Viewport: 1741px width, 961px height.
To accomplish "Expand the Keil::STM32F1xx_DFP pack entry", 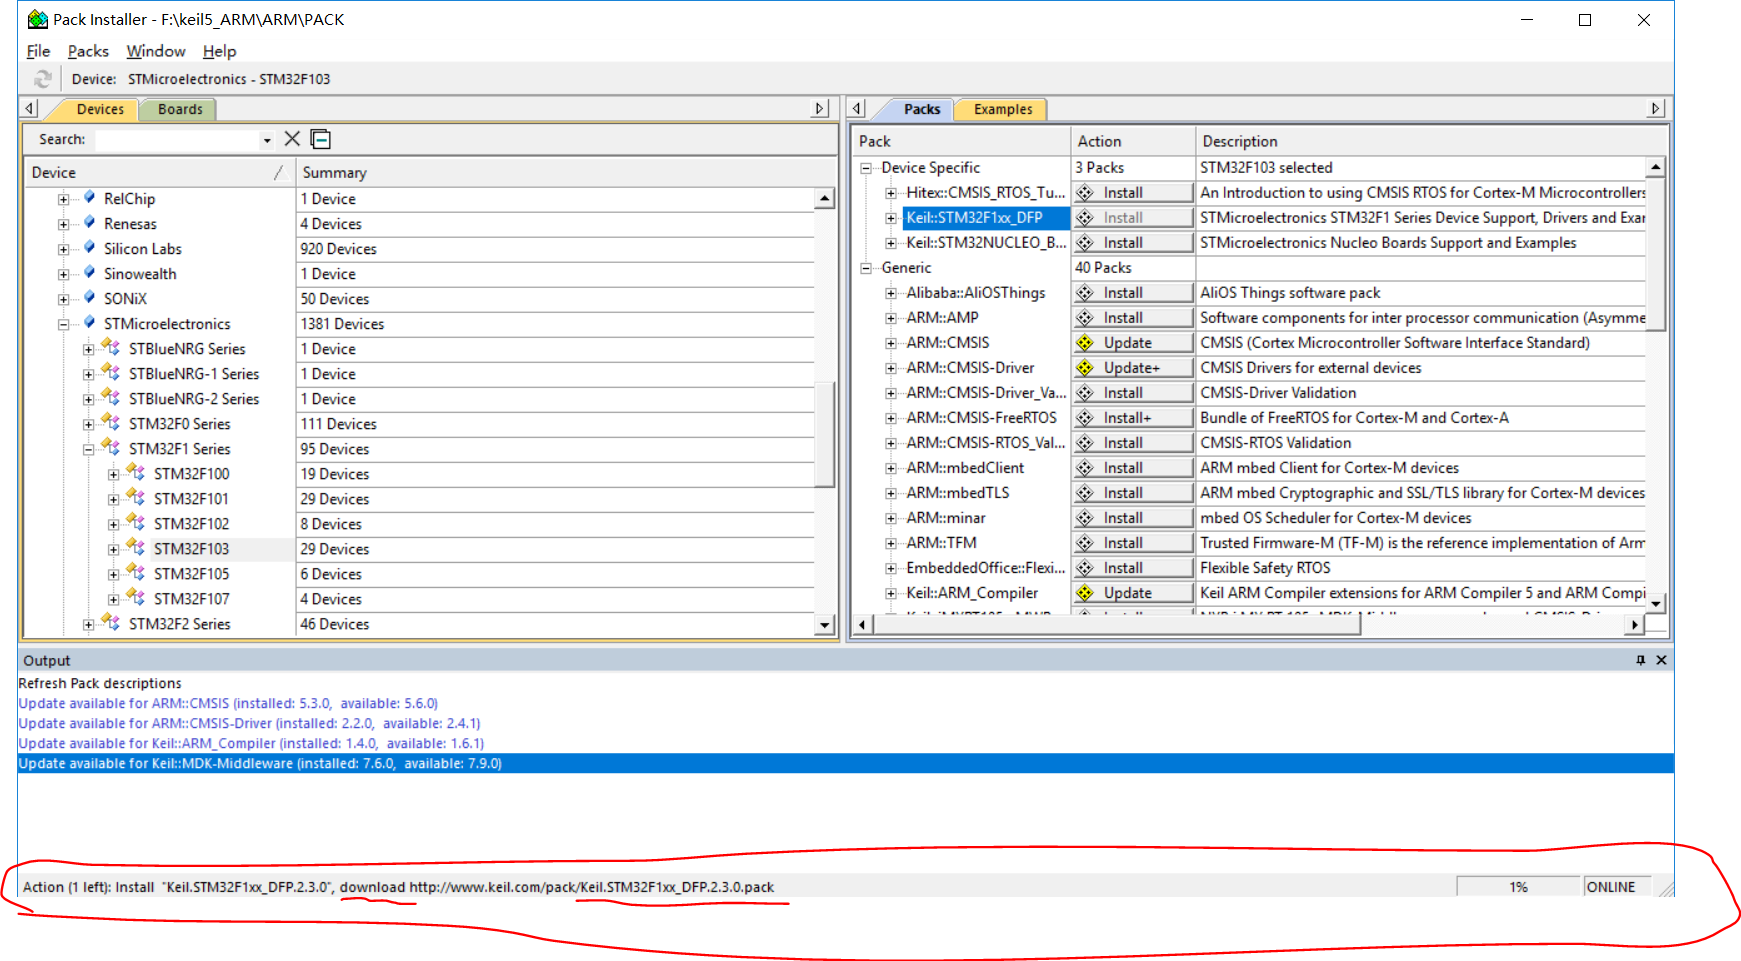I will pyautogui.click(x=891, y=218).
